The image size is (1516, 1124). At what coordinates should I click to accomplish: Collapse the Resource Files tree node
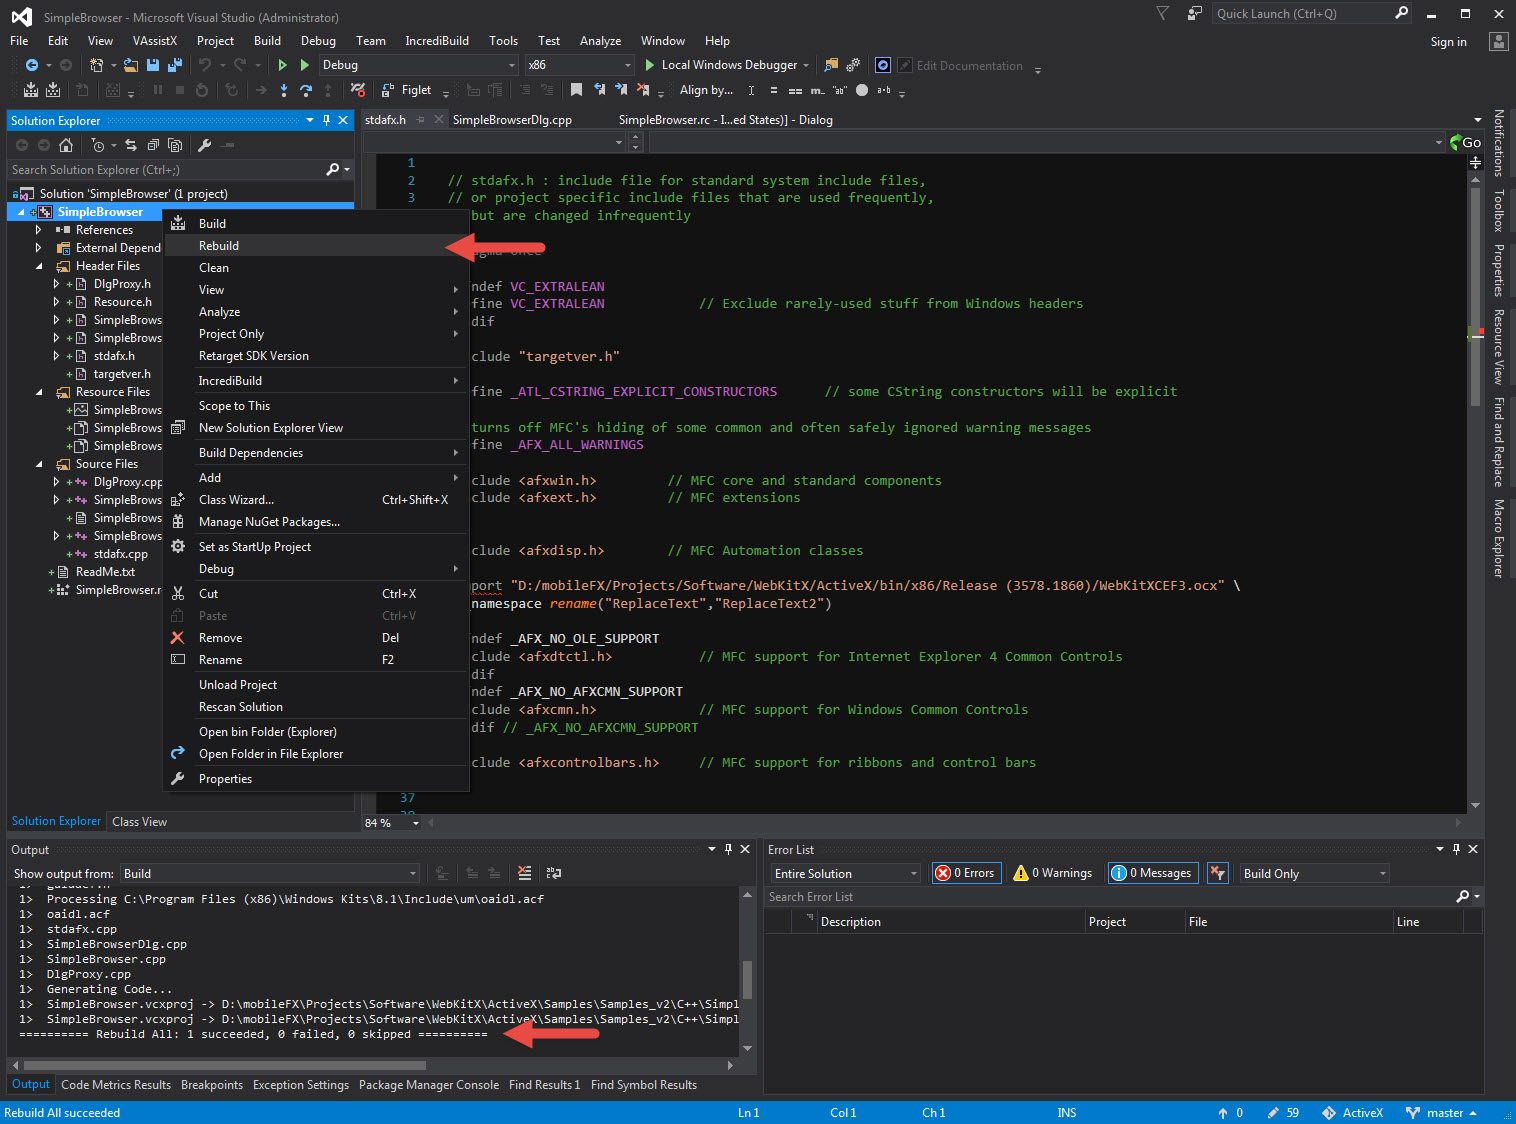(x=39, y=392)
